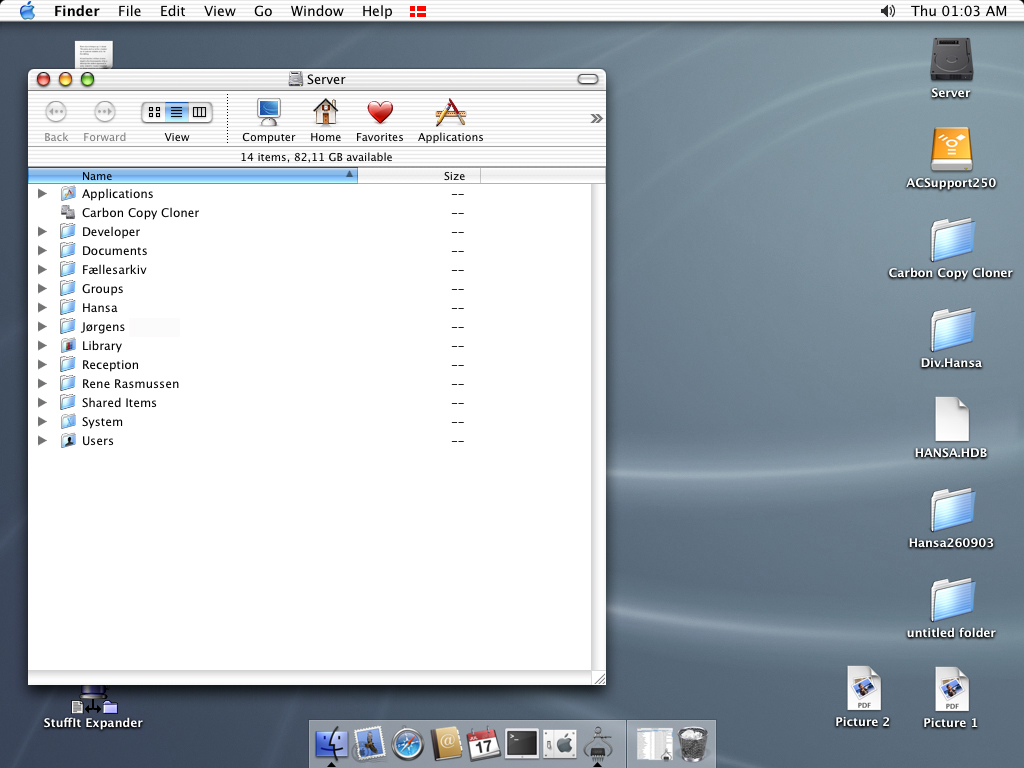Switch to column view mode
The image size is (1024, 768).
coord(199,112)
